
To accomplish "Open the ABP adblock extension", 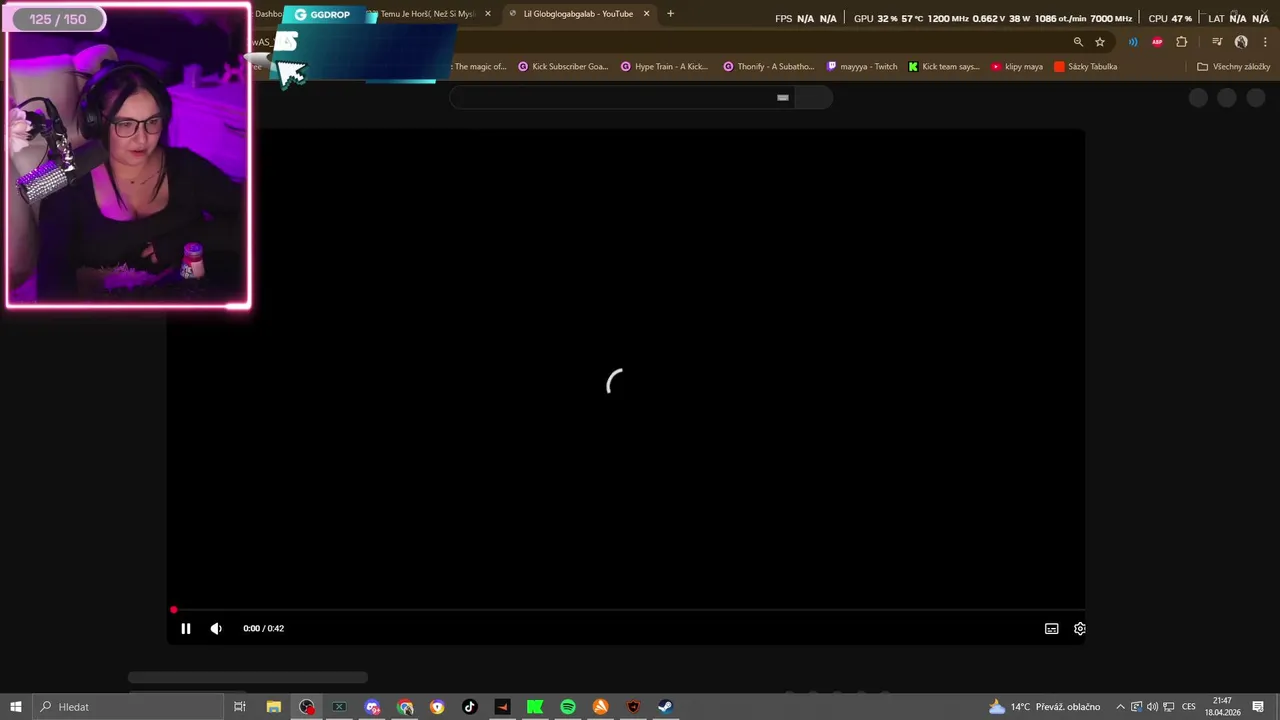I will click(1157, 42).
